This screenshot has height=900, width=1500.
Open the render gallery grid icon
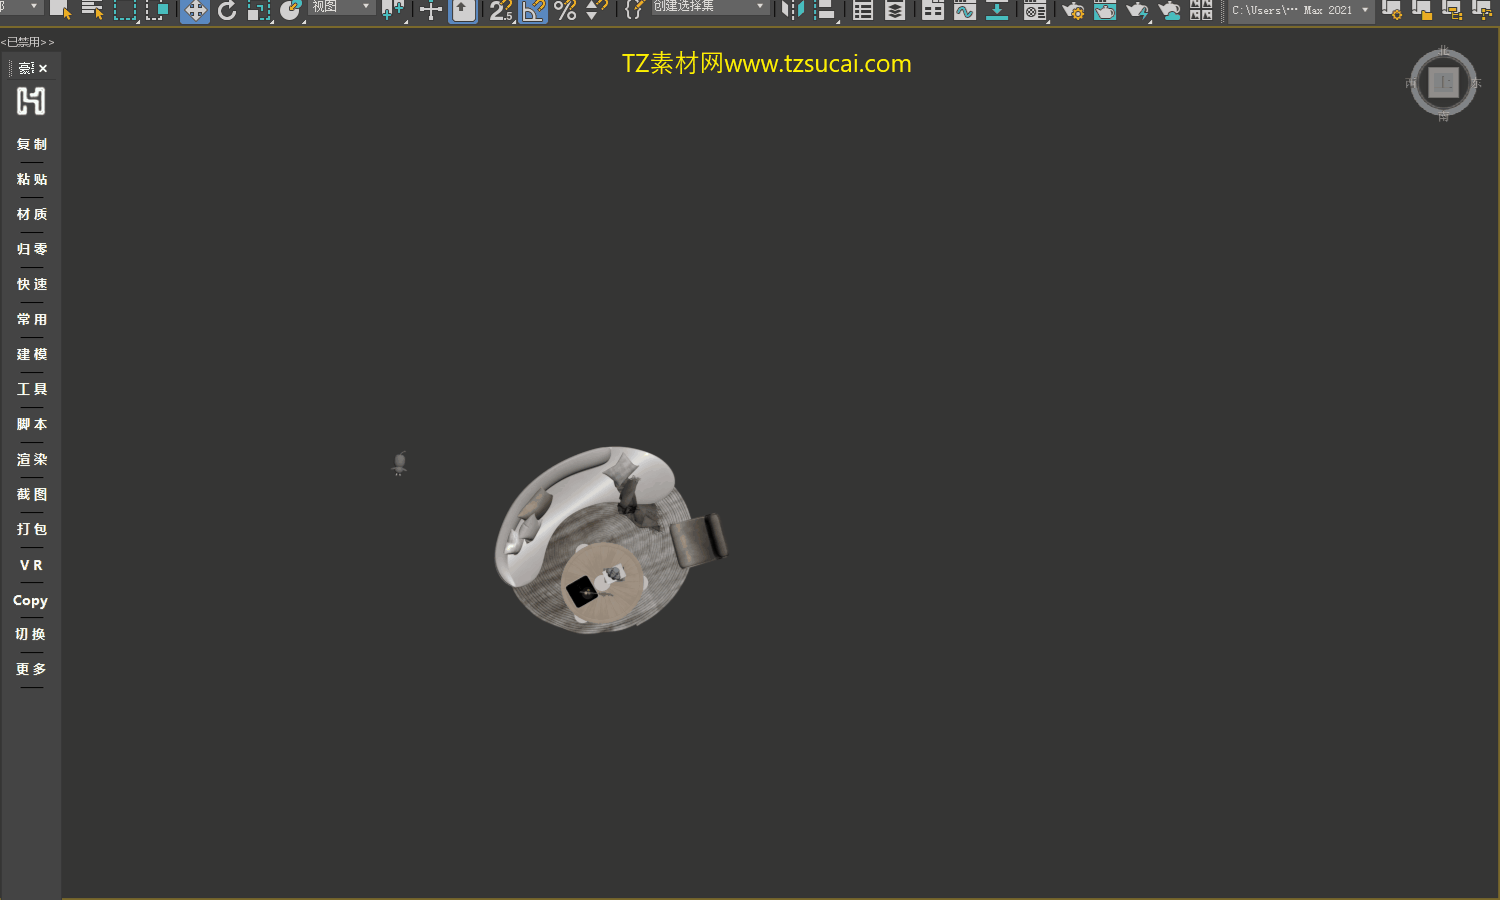pyautogui.click(x=1201, y=10)
